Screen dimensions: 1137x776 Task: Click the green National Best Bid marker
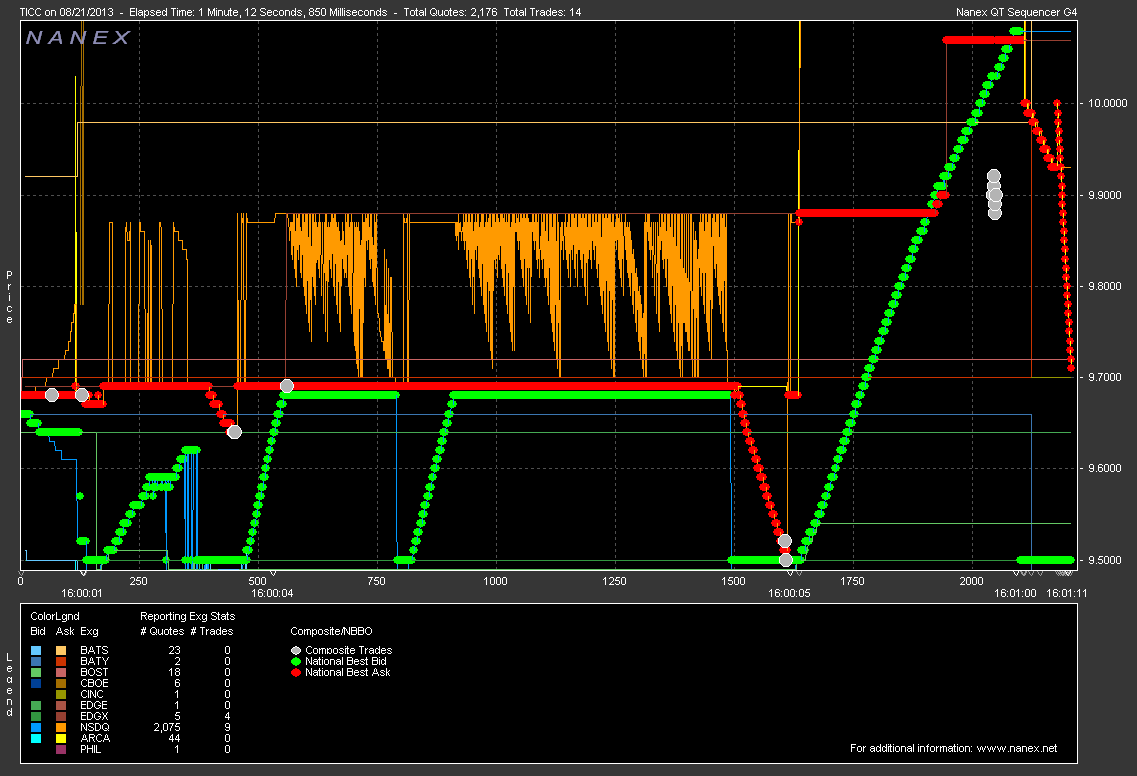click(296, 661)
